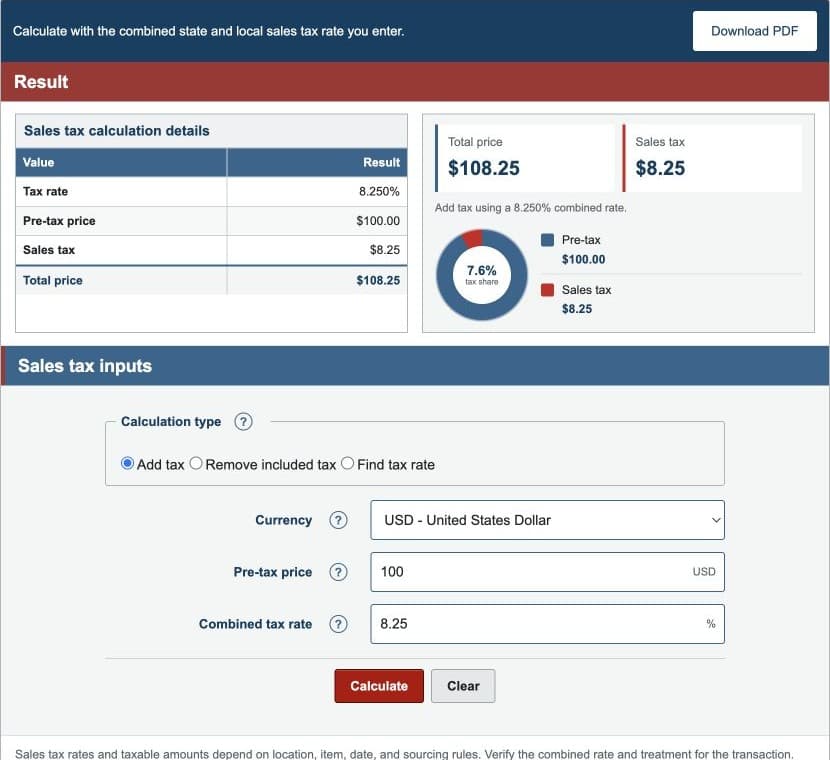Click the Pre-tax price $100.00 table cell
The height and width of the screenshot is (760, 830).
click(x=317, y=221)
